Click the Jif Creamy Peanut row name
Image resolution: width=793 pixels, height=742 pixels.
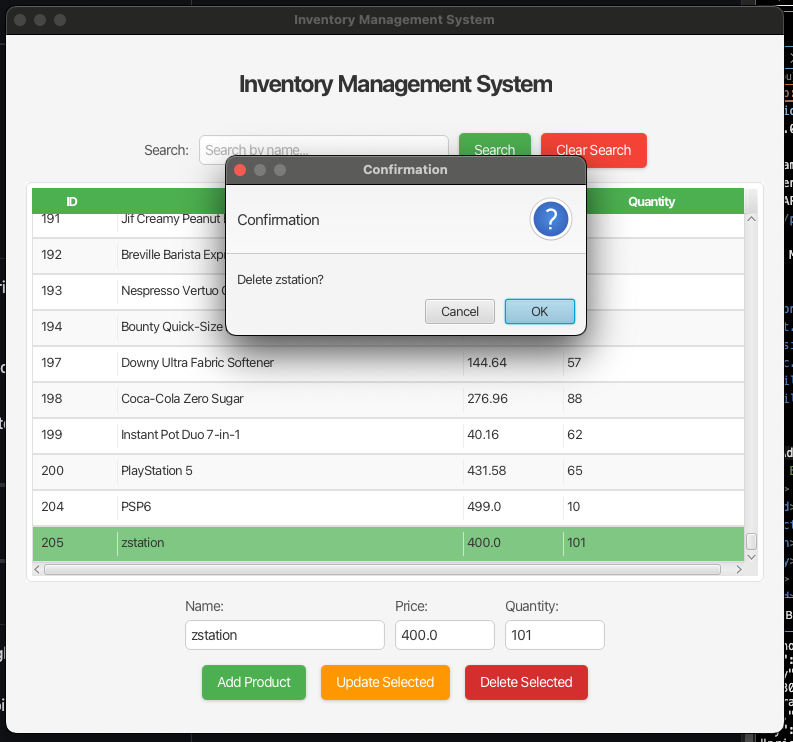click(172, 219)
